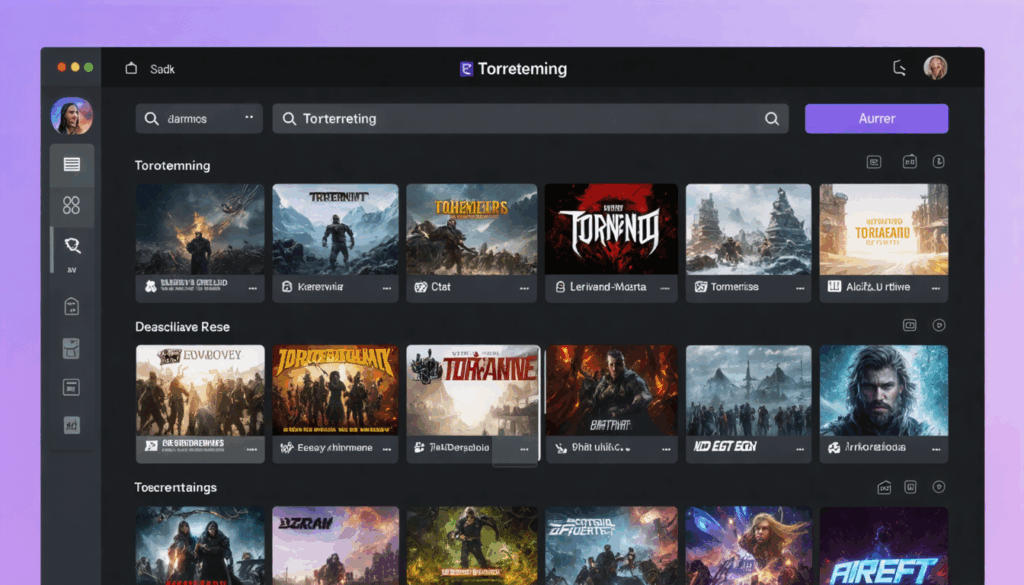Click the Eeeay chimmene card title
This screenshot has width=1024, height=585.
point(335,448)
